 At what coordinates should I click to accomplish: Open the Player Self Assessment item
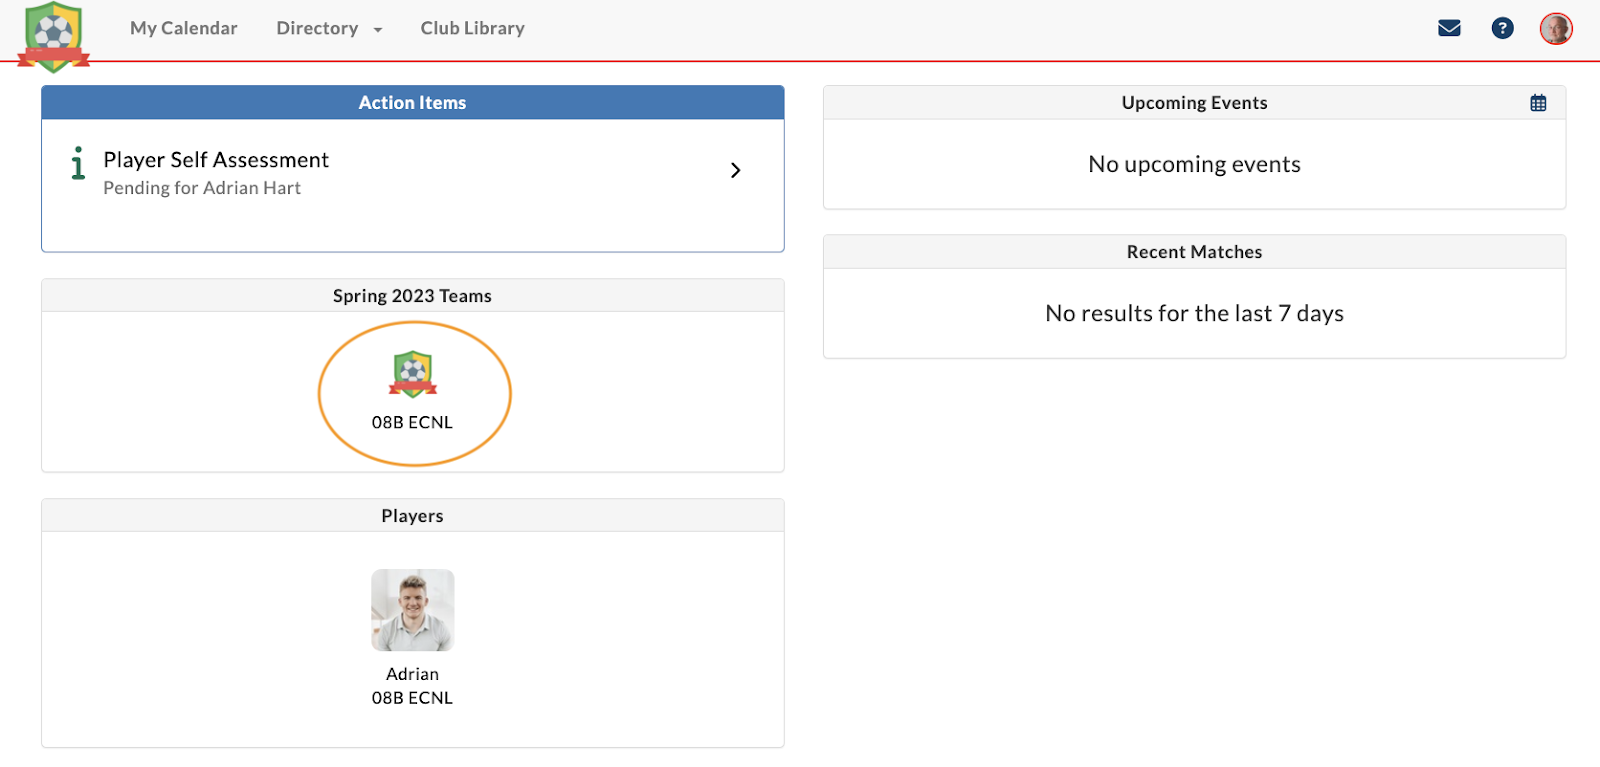(216, 160)
